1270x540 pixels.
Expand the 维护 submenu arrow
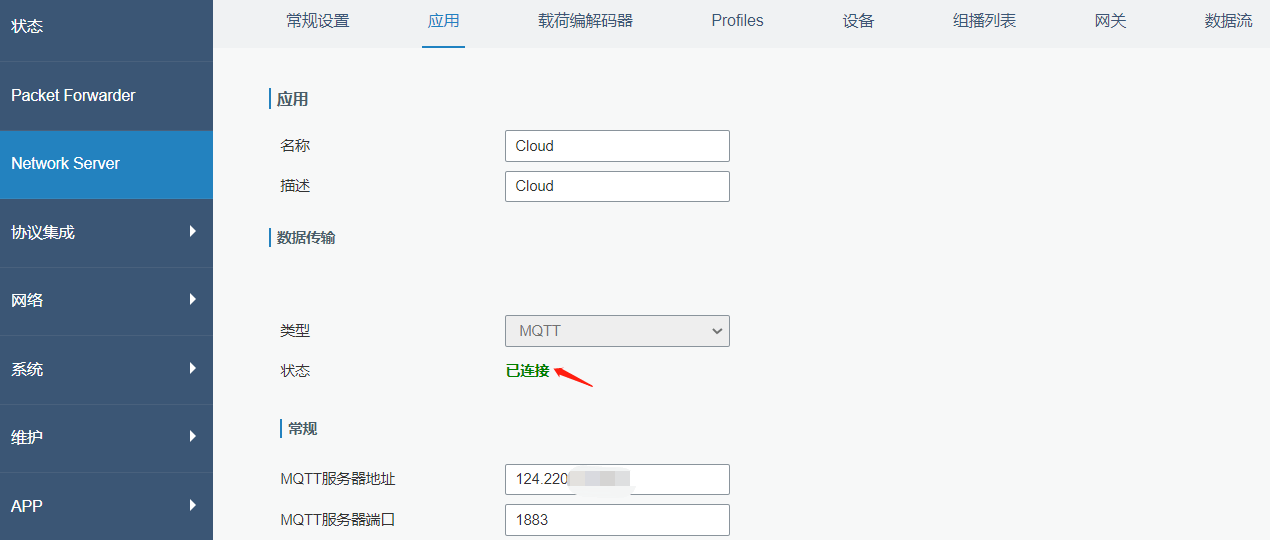(193, 436)
